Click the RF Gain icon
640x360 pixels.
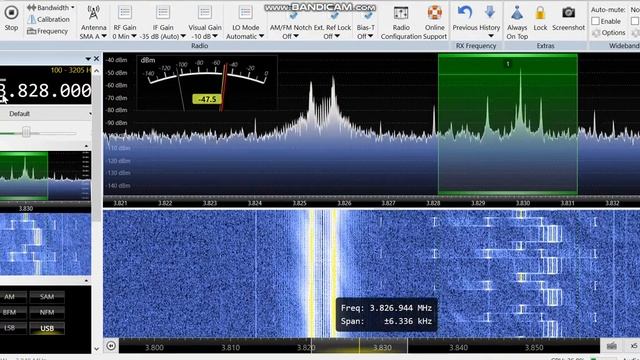[x=124, y=12]
